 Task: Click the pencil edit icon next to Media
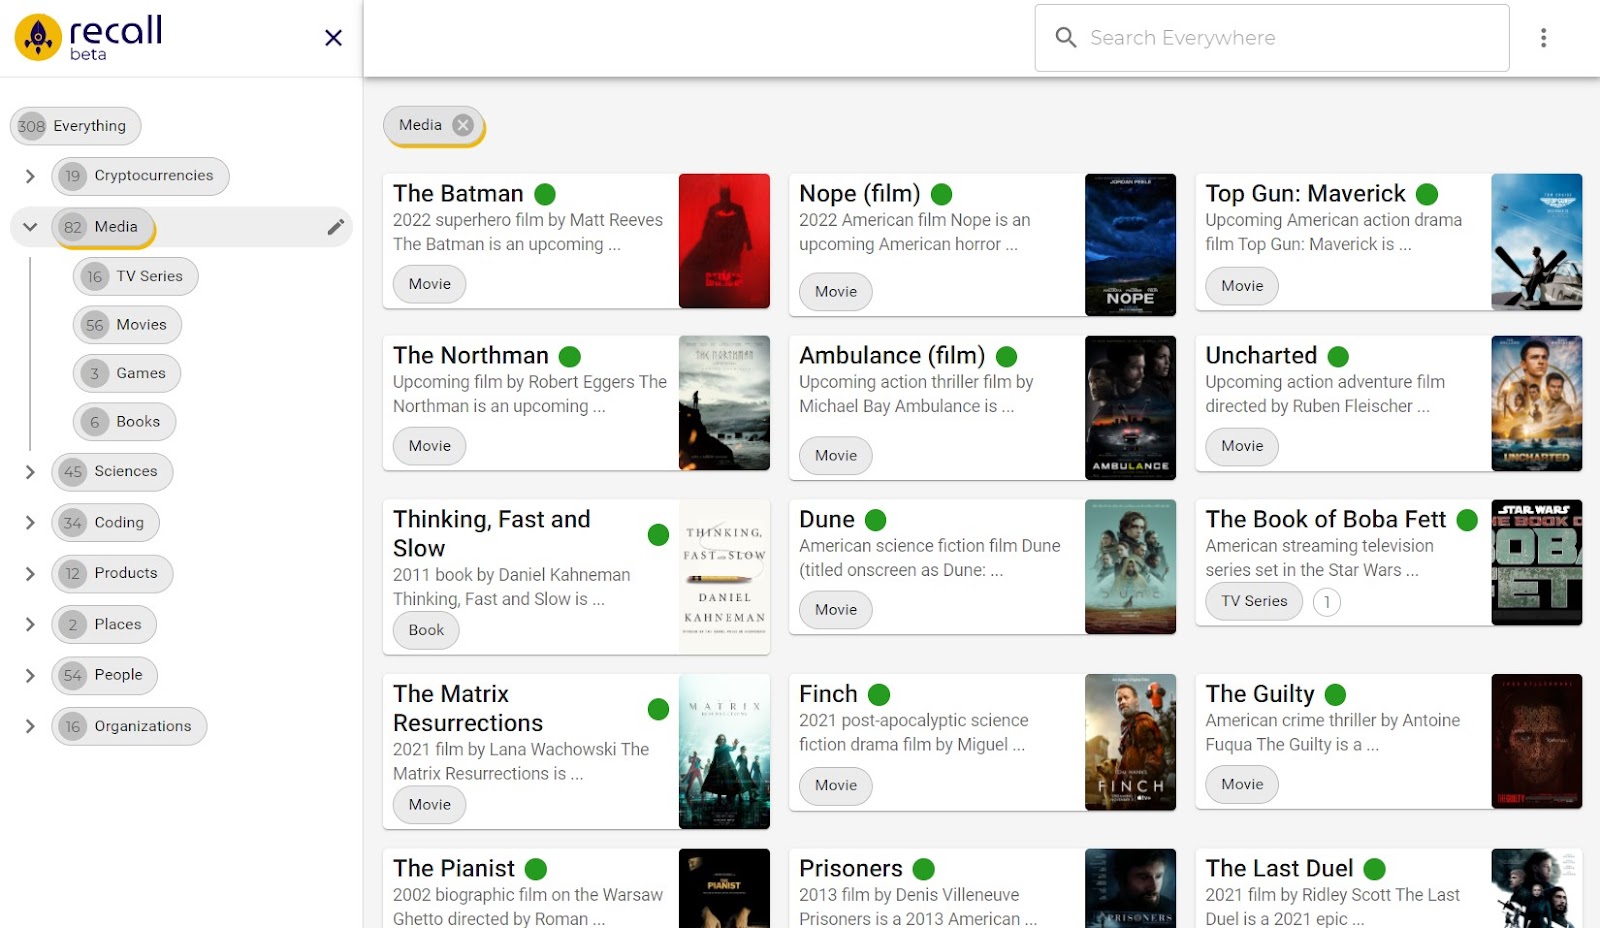[x=336, y=227]
